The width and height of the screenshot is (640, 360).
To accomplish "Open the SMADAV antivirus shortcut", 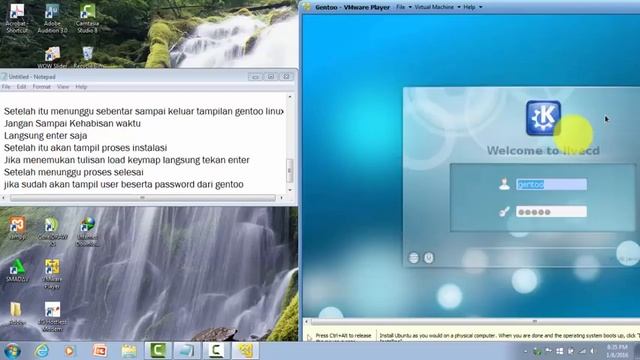I will 17,271.
